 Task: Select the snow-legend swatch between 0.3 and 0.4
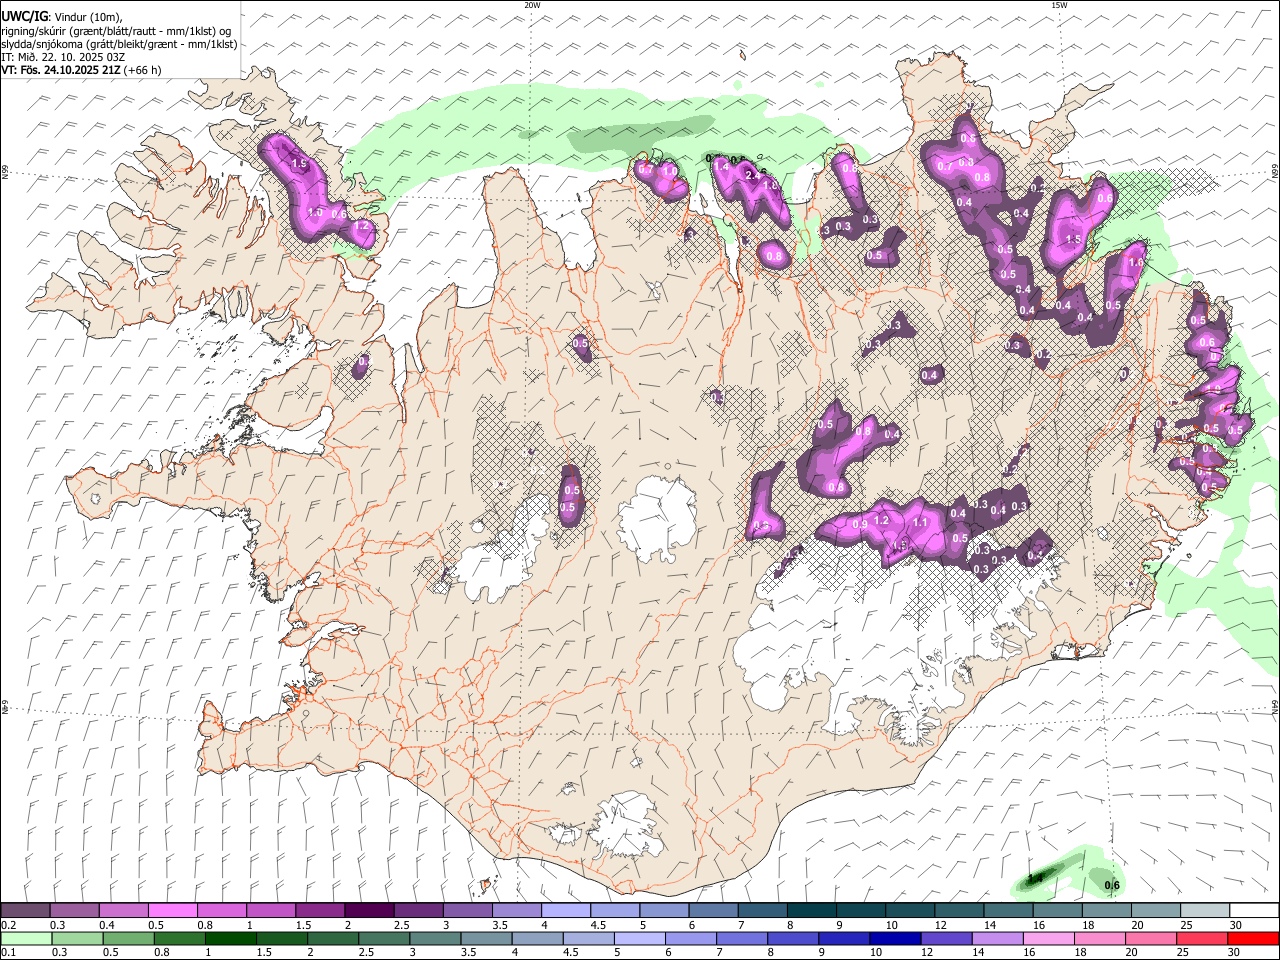point(74,911)
